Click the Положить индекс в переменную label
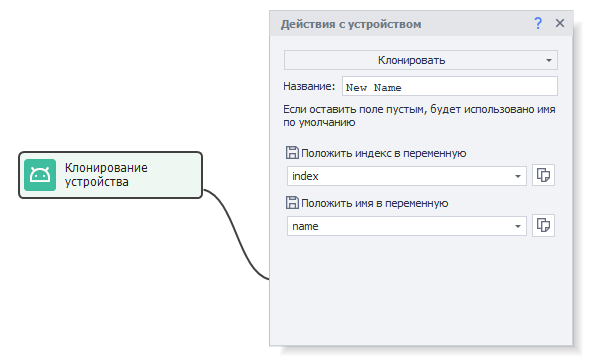 384,153
